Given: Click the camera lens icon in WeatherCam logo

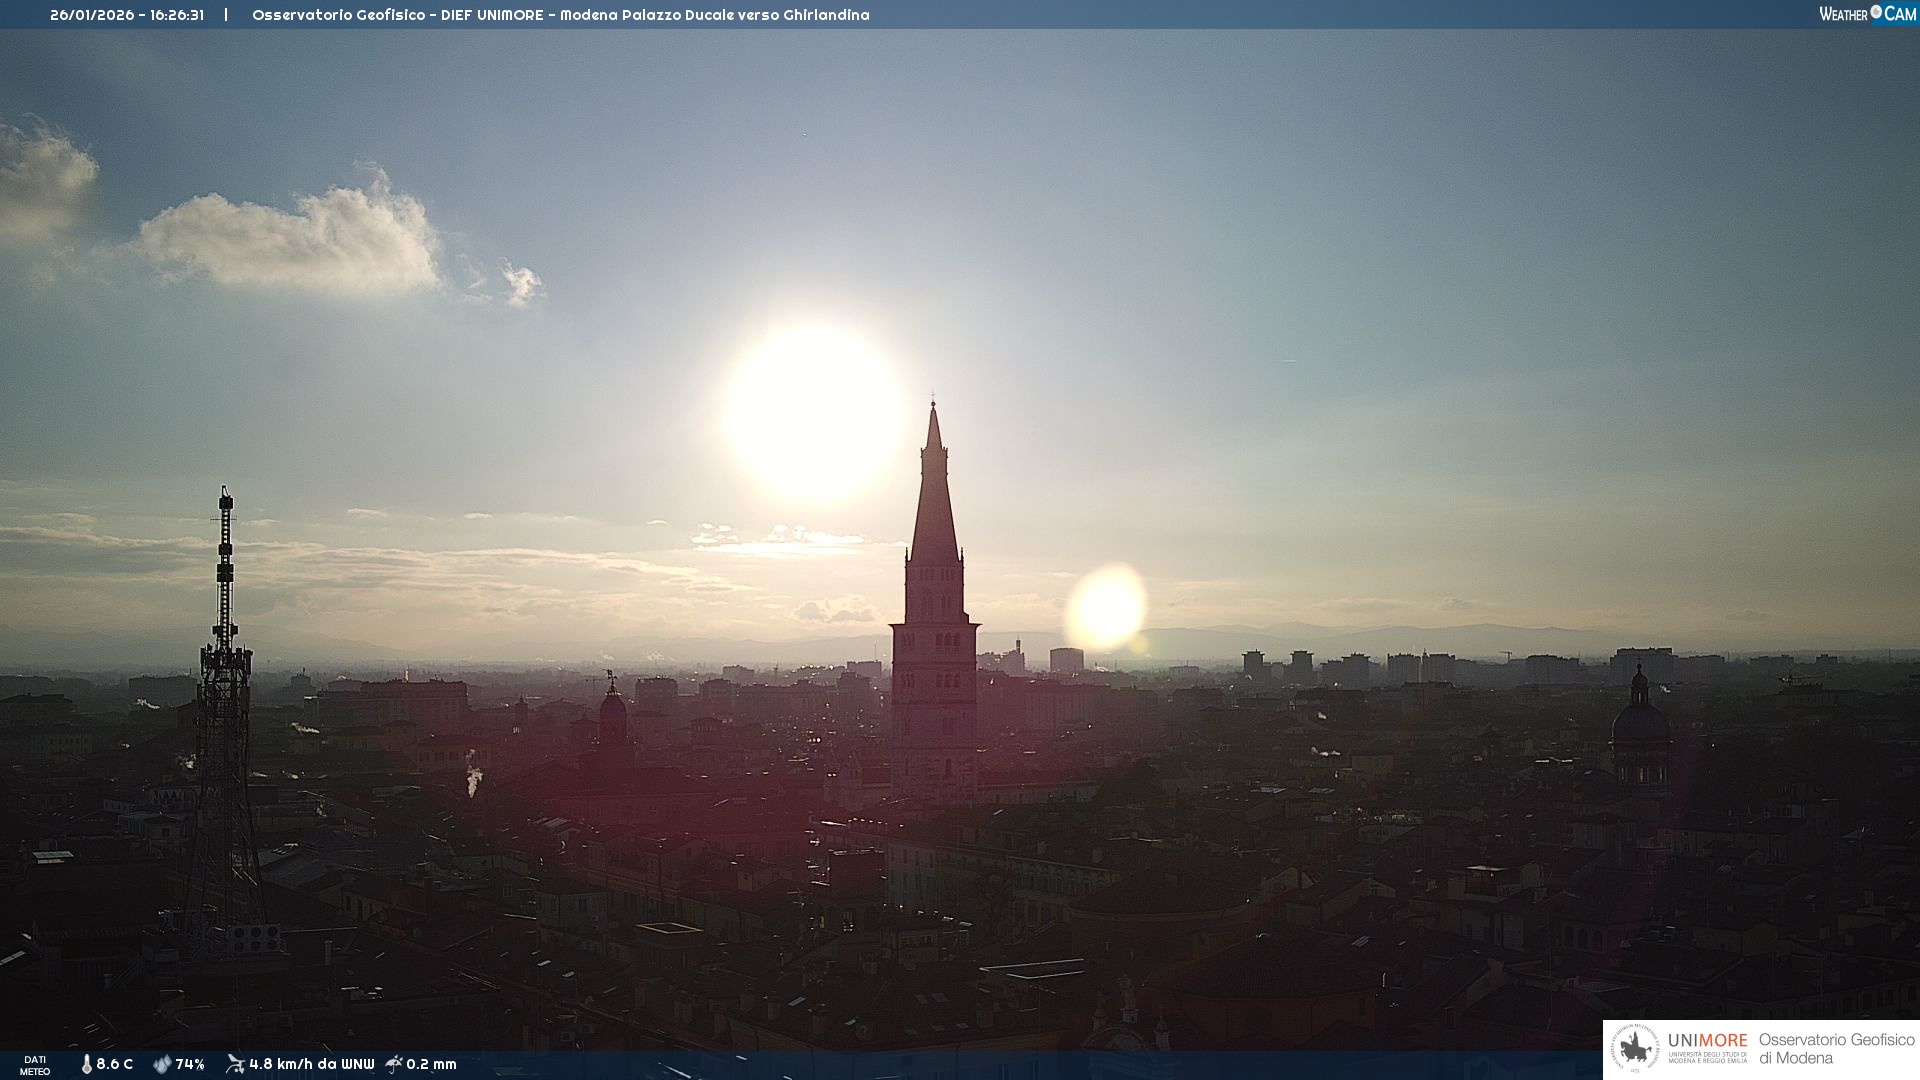Looking at the screenshot, I should (1876, 12).
